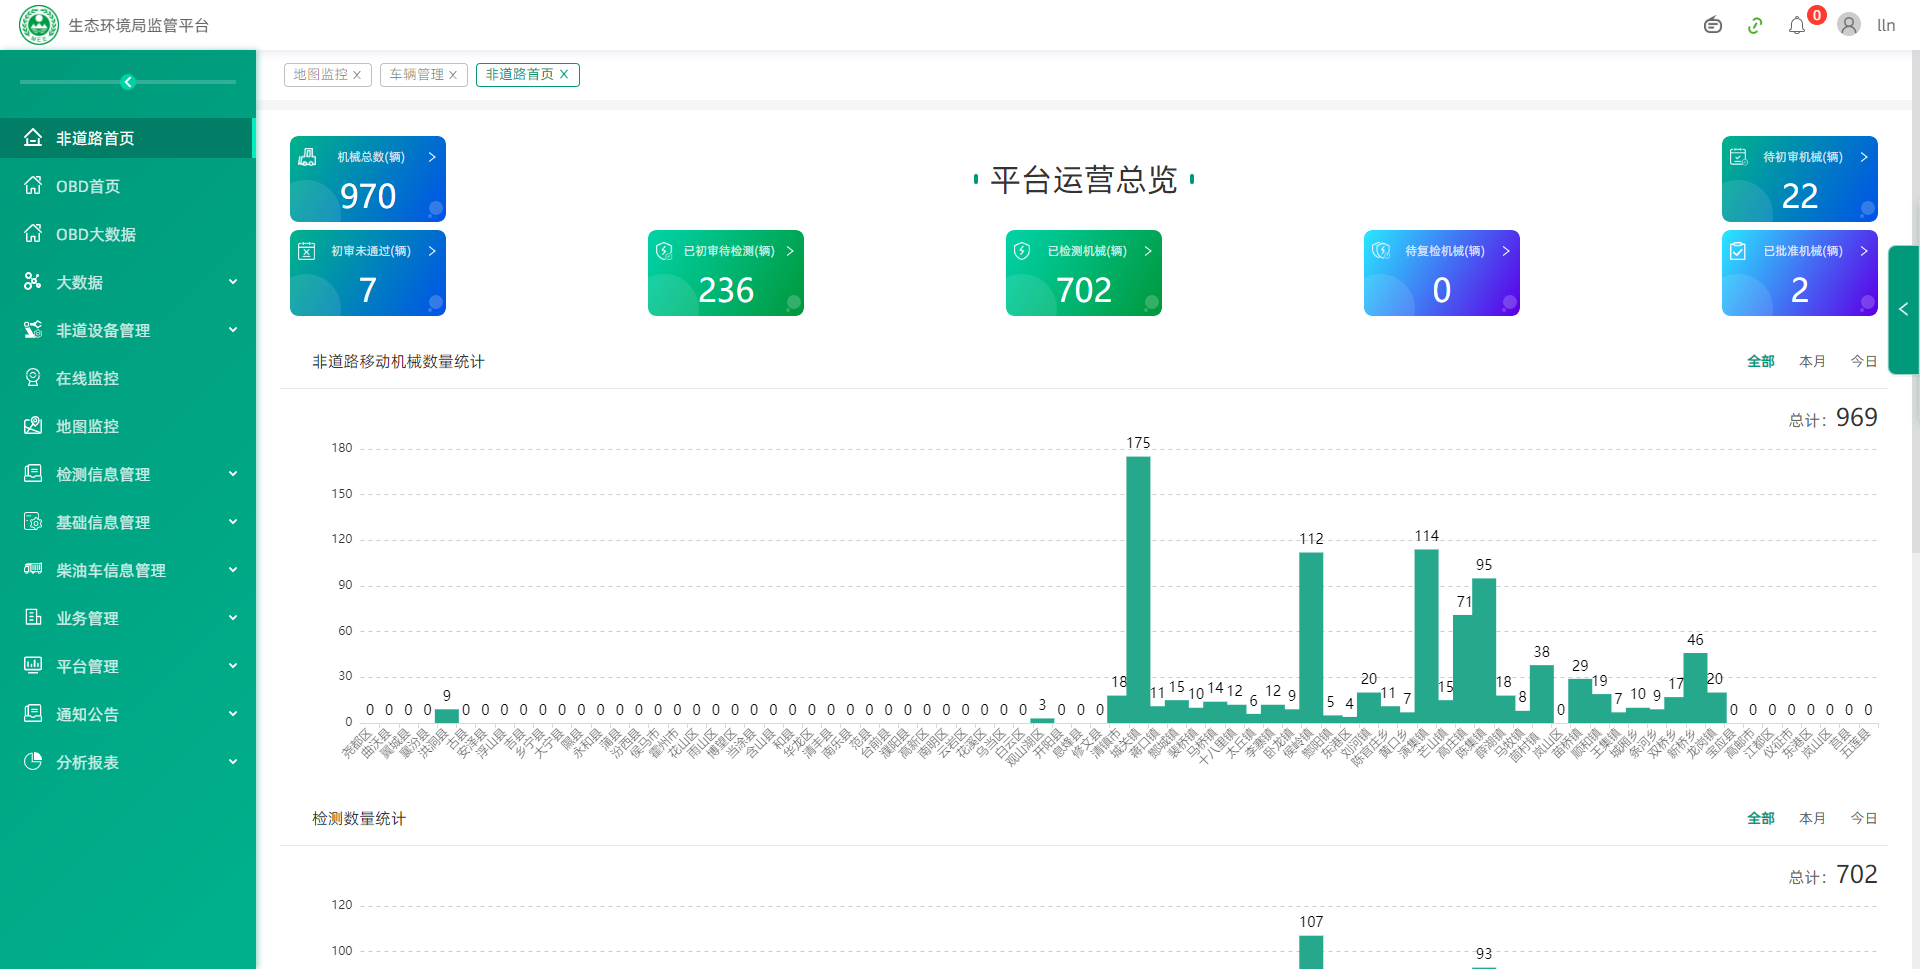
Task: Click the 非道路首页 home icon in sidebar
Action: point(33,138)
